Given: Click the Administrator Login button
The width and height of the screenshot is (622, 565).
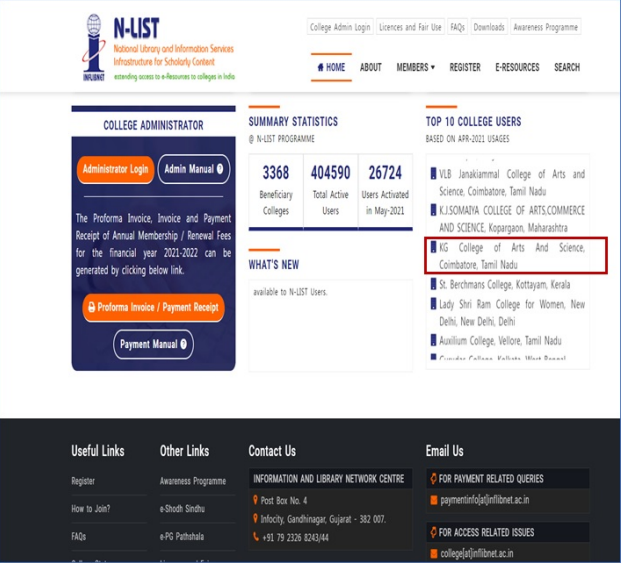Looking at the screenshot, I should [115, 169].
